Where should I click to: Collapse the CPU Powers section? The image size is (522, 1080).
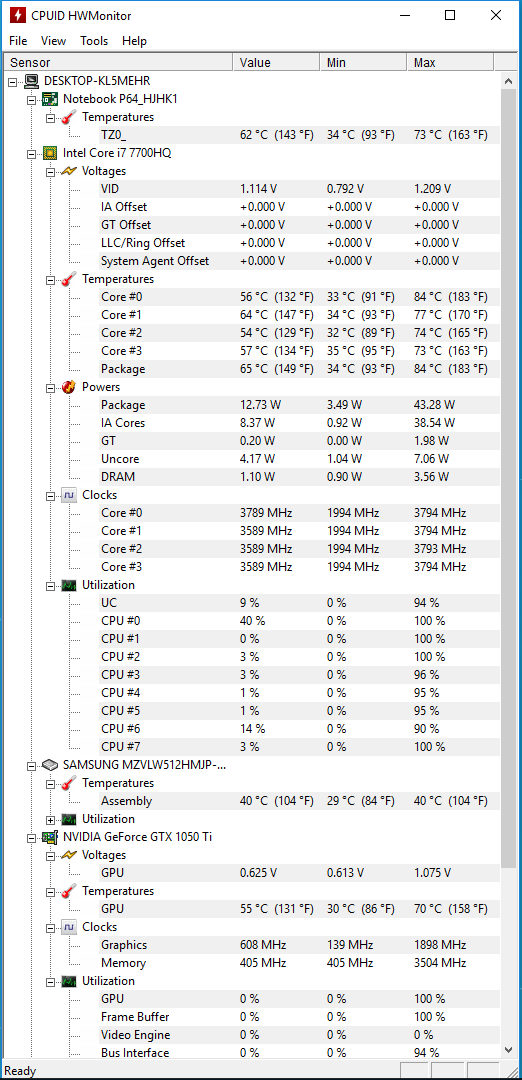coord(50,387)
